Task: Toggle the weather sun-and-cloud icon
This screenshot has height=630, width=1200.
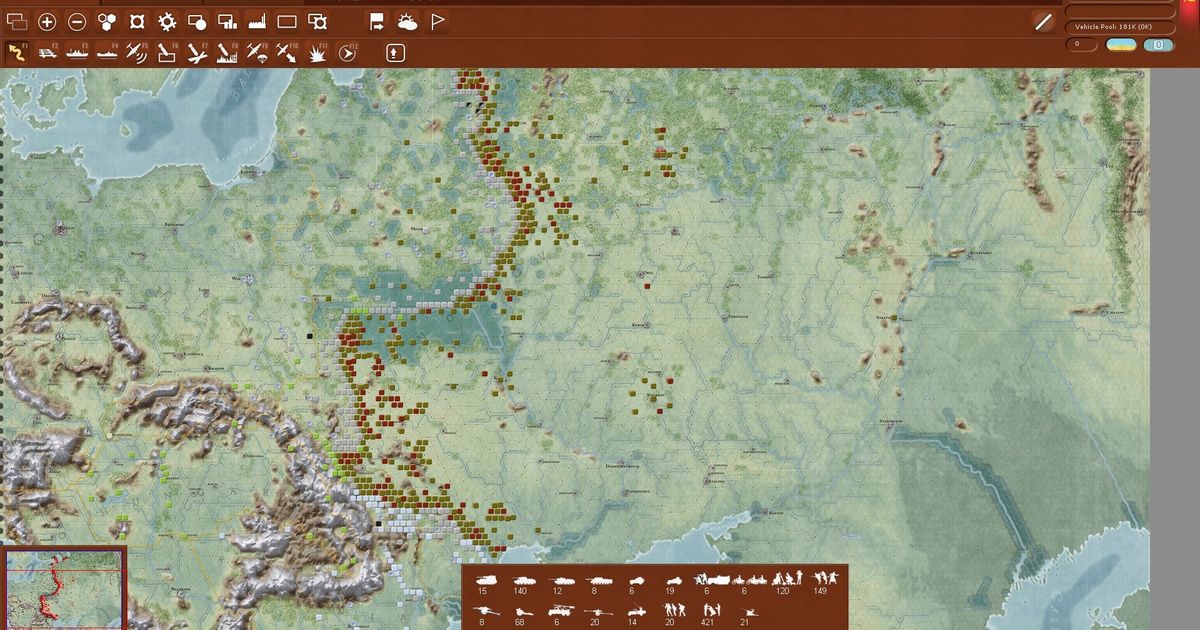Action: point(407,21)
